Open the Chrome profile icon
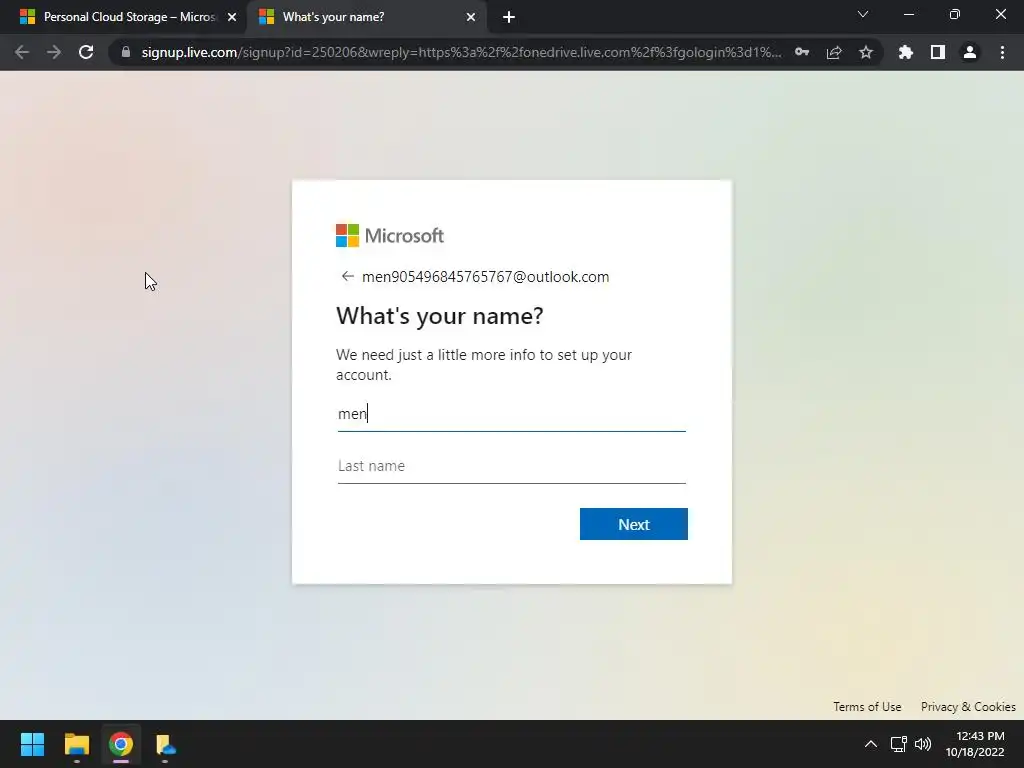The height and width of the screenshot is (768, 1024). click(x=970, y=52)
